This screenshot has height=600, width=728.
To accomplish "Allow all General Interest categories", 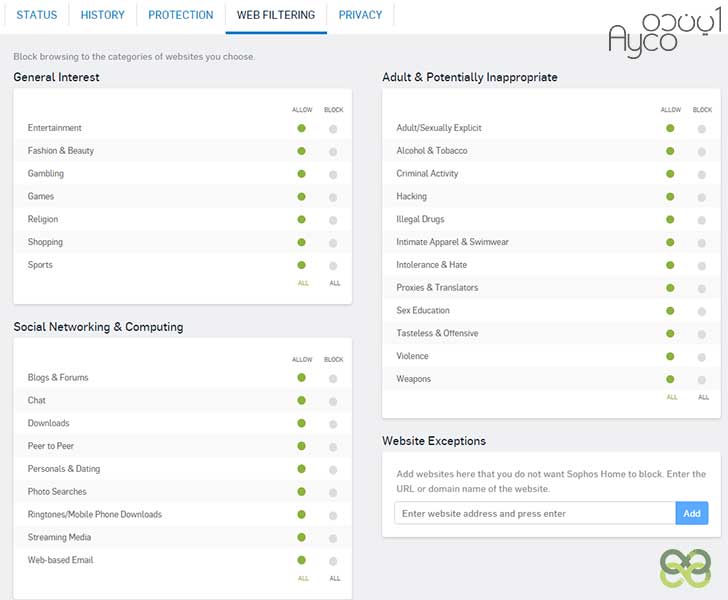I will coord(303,283).
